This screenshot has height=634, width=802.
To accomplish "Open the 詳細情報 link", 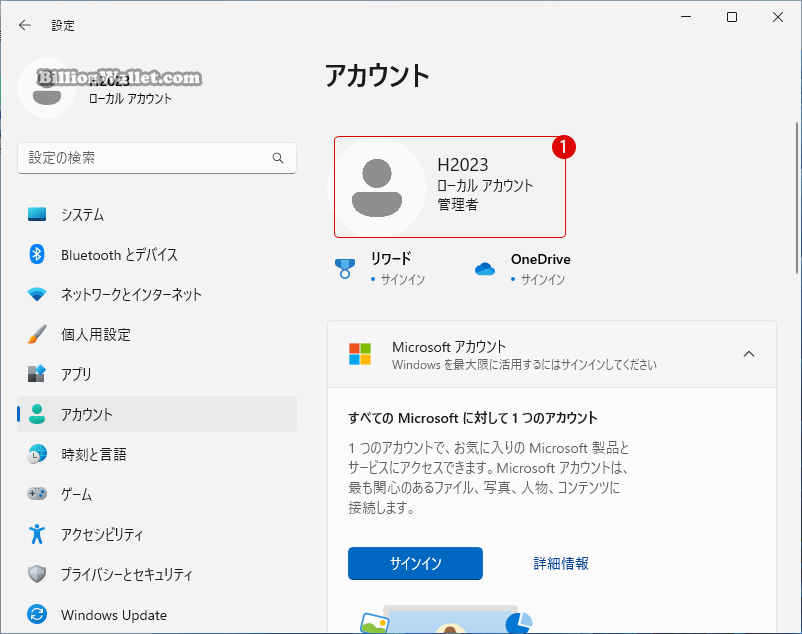I will pos(561,563).
